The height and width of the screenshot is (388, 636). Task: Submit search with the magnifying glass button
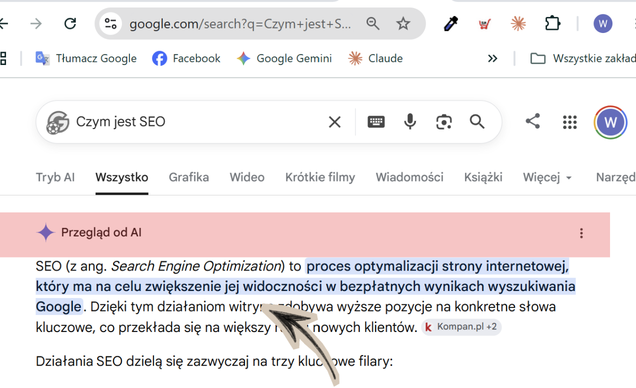tap(477, 122)
